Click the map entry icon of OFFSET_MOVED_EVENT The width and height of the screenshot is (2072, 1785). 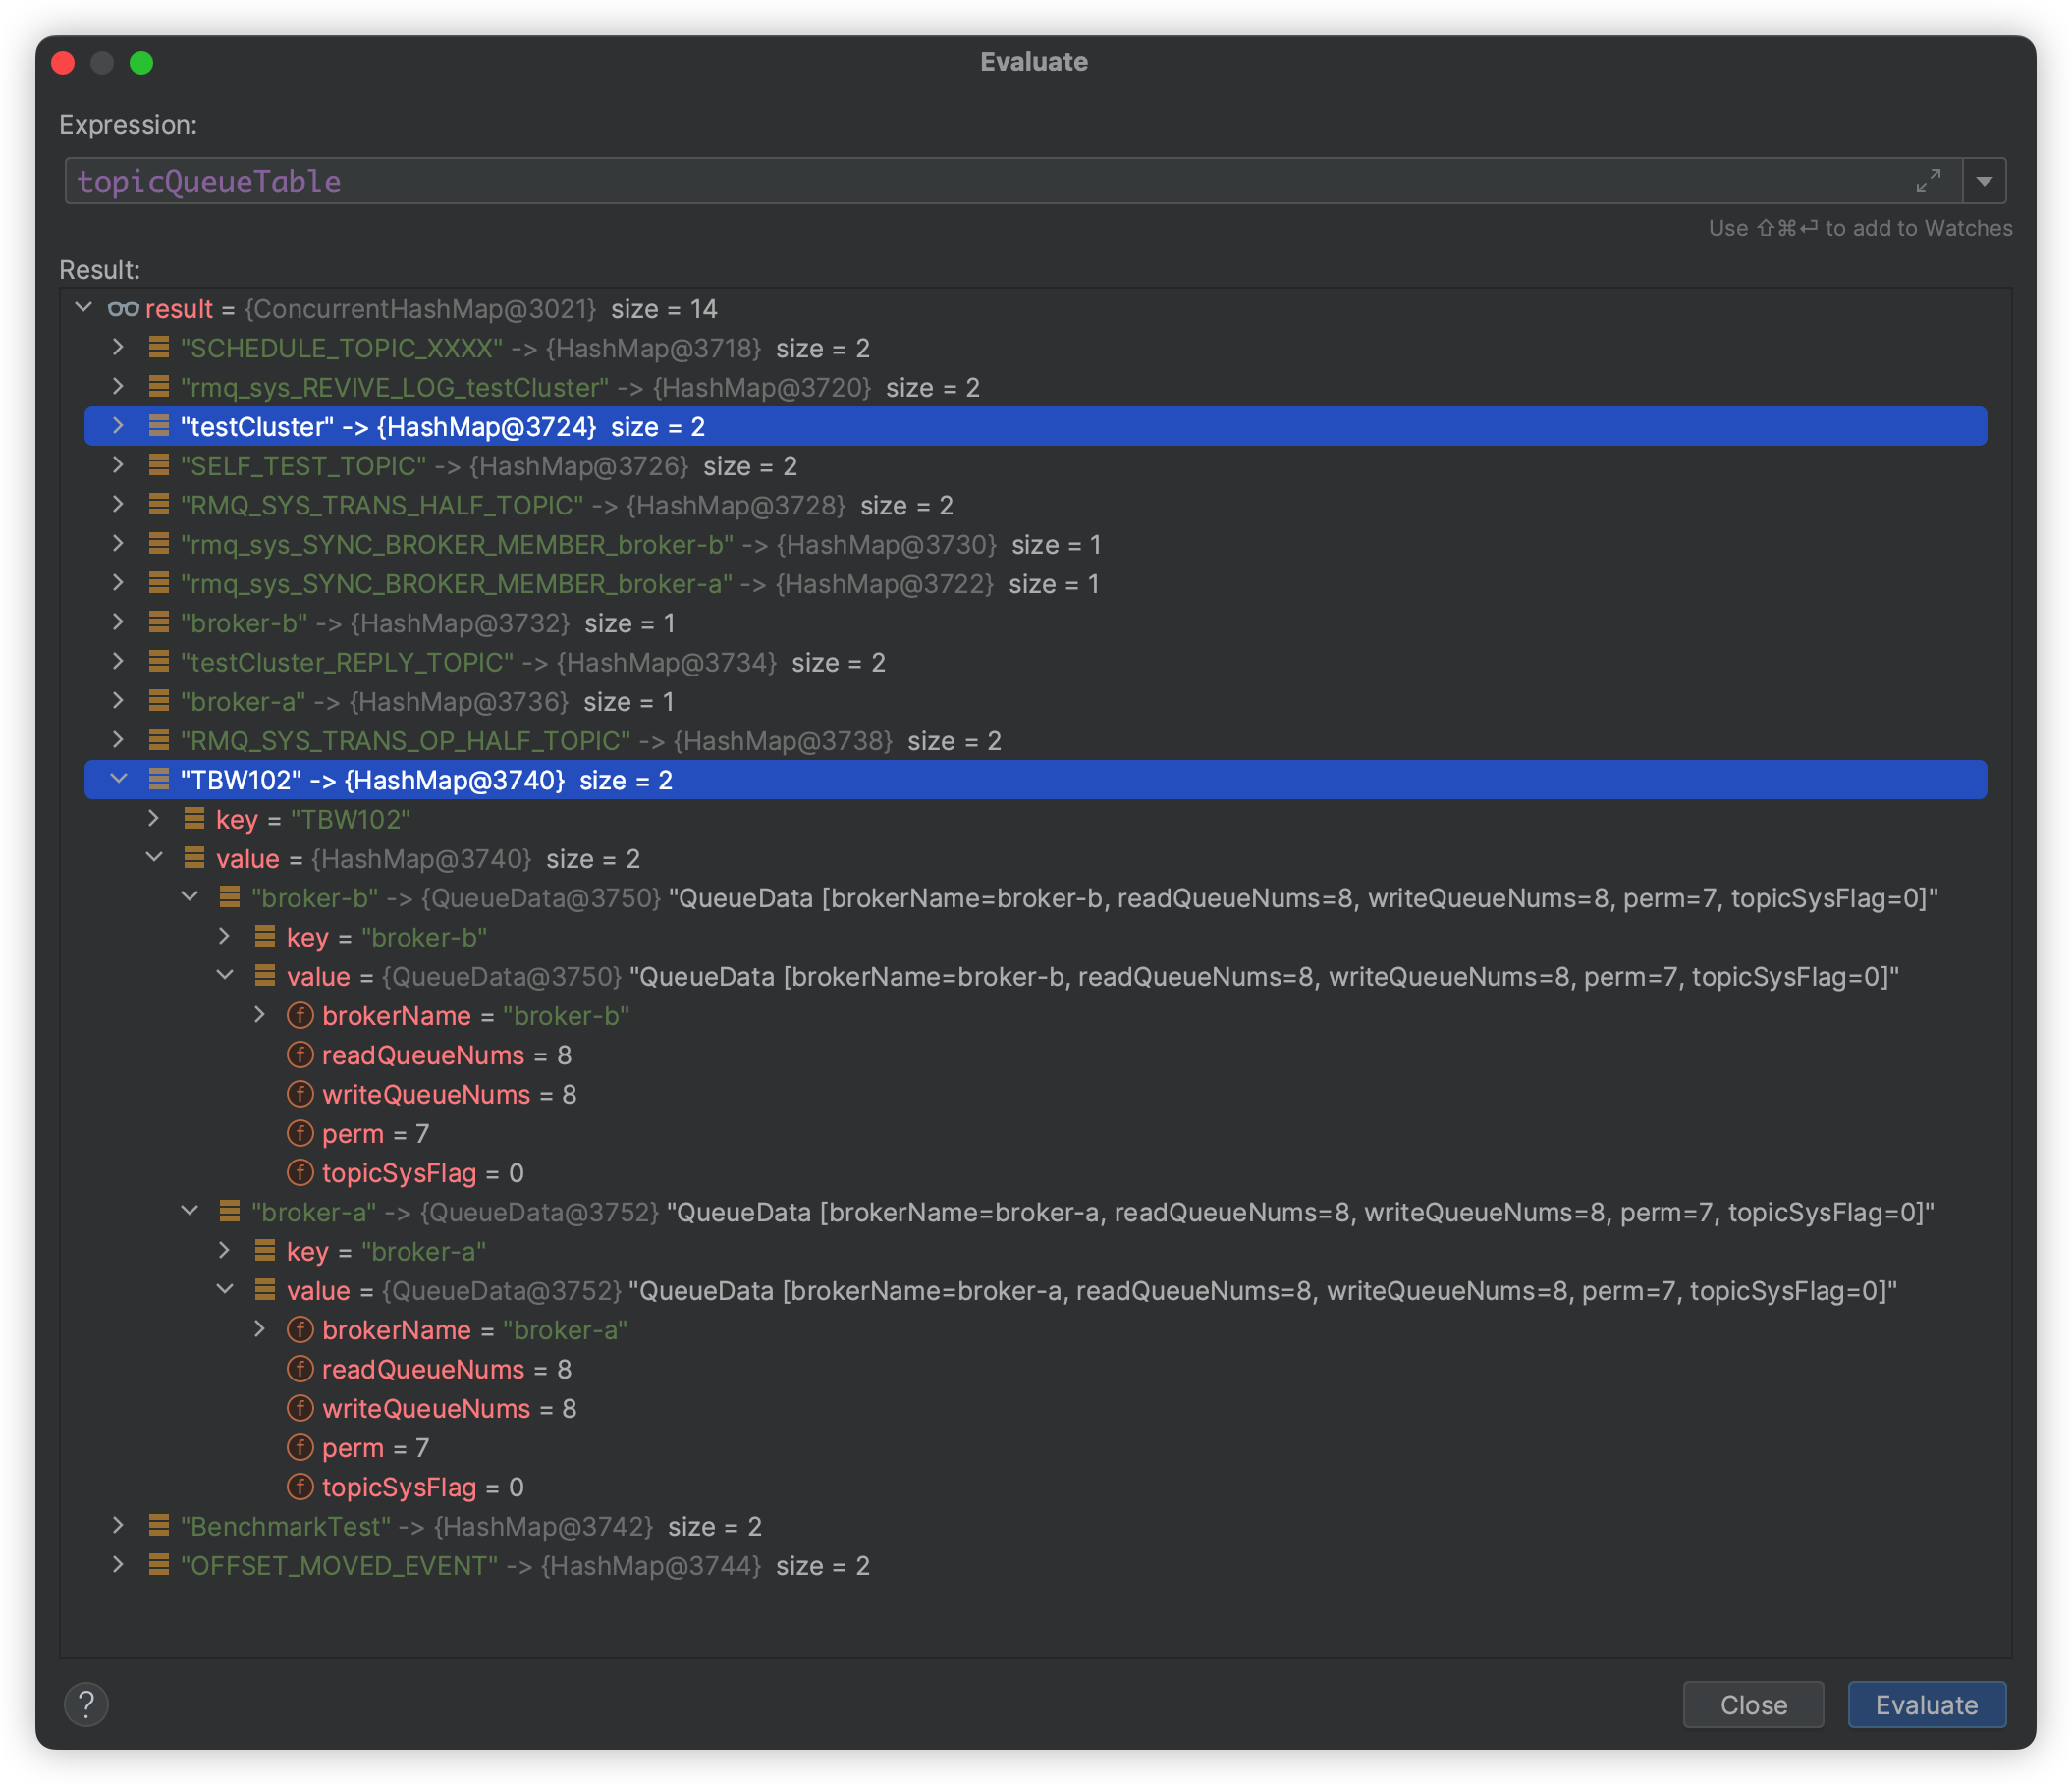(158, 1564)
